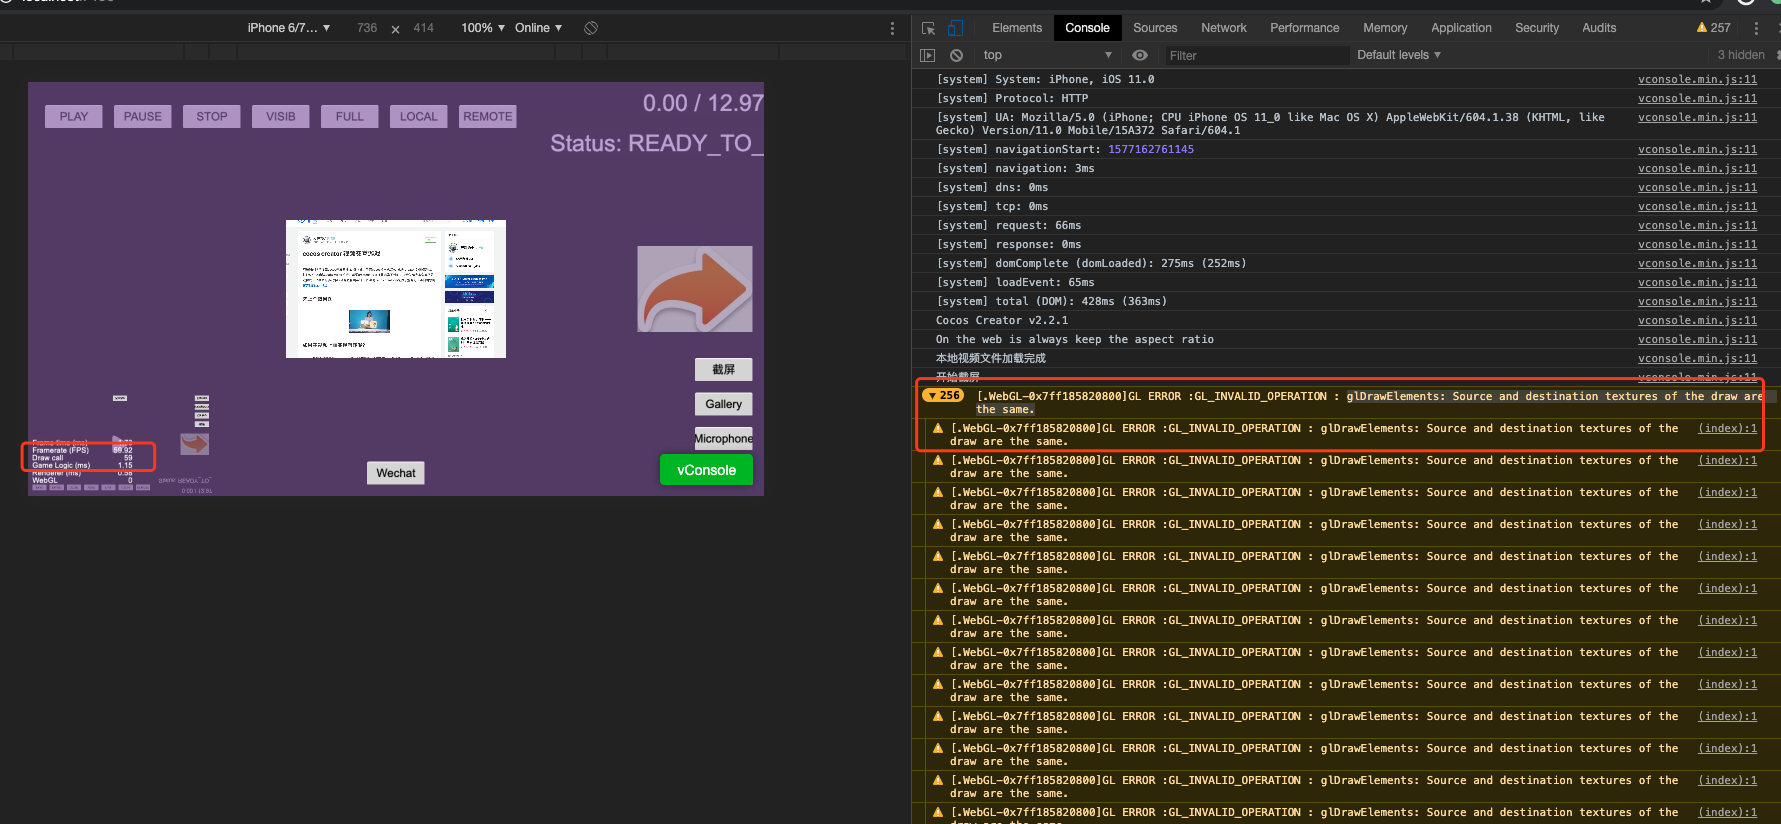
Task: Click the rotate device orientation icon
Action: [x=591, y=28]
